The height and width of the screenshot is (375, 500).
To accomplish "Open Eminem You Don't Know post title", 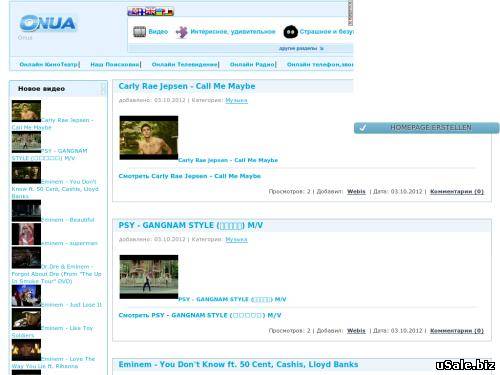I will (x=238, y=364).
